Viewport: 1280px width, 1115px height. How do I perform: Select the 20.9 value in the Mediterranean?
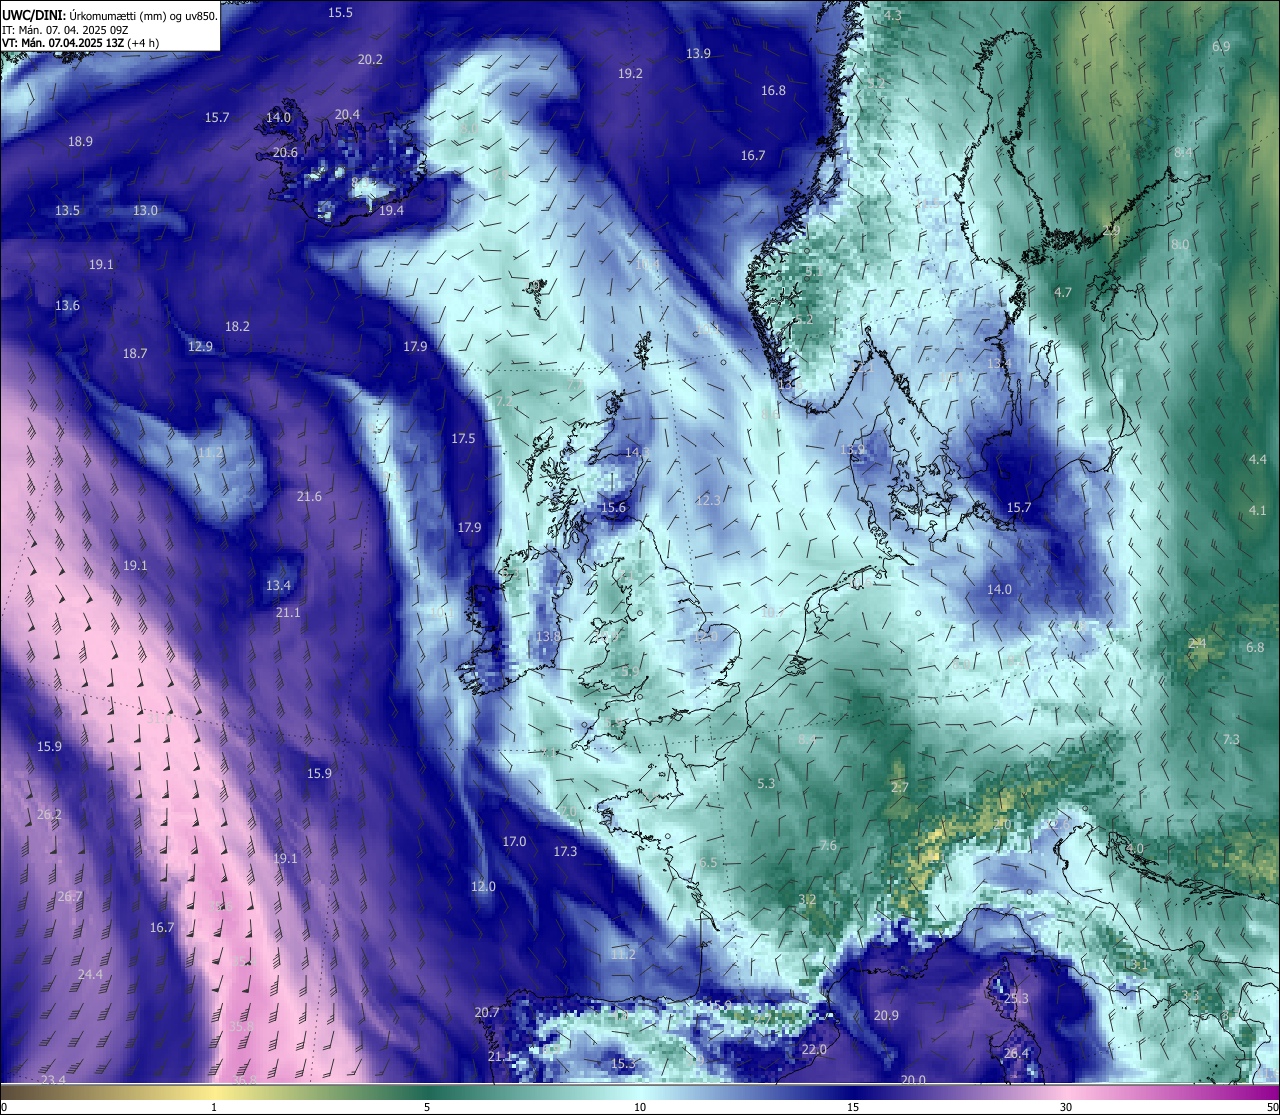click(886, 1015)
